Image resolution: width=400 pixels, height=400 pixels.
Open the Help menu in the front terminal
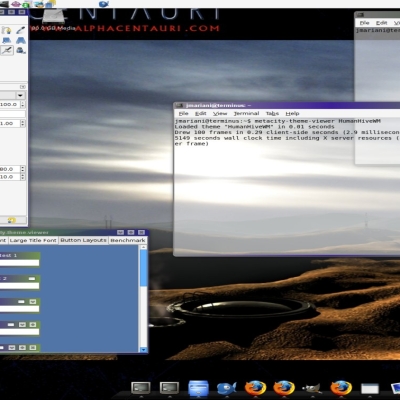click(x=292, y=113)
